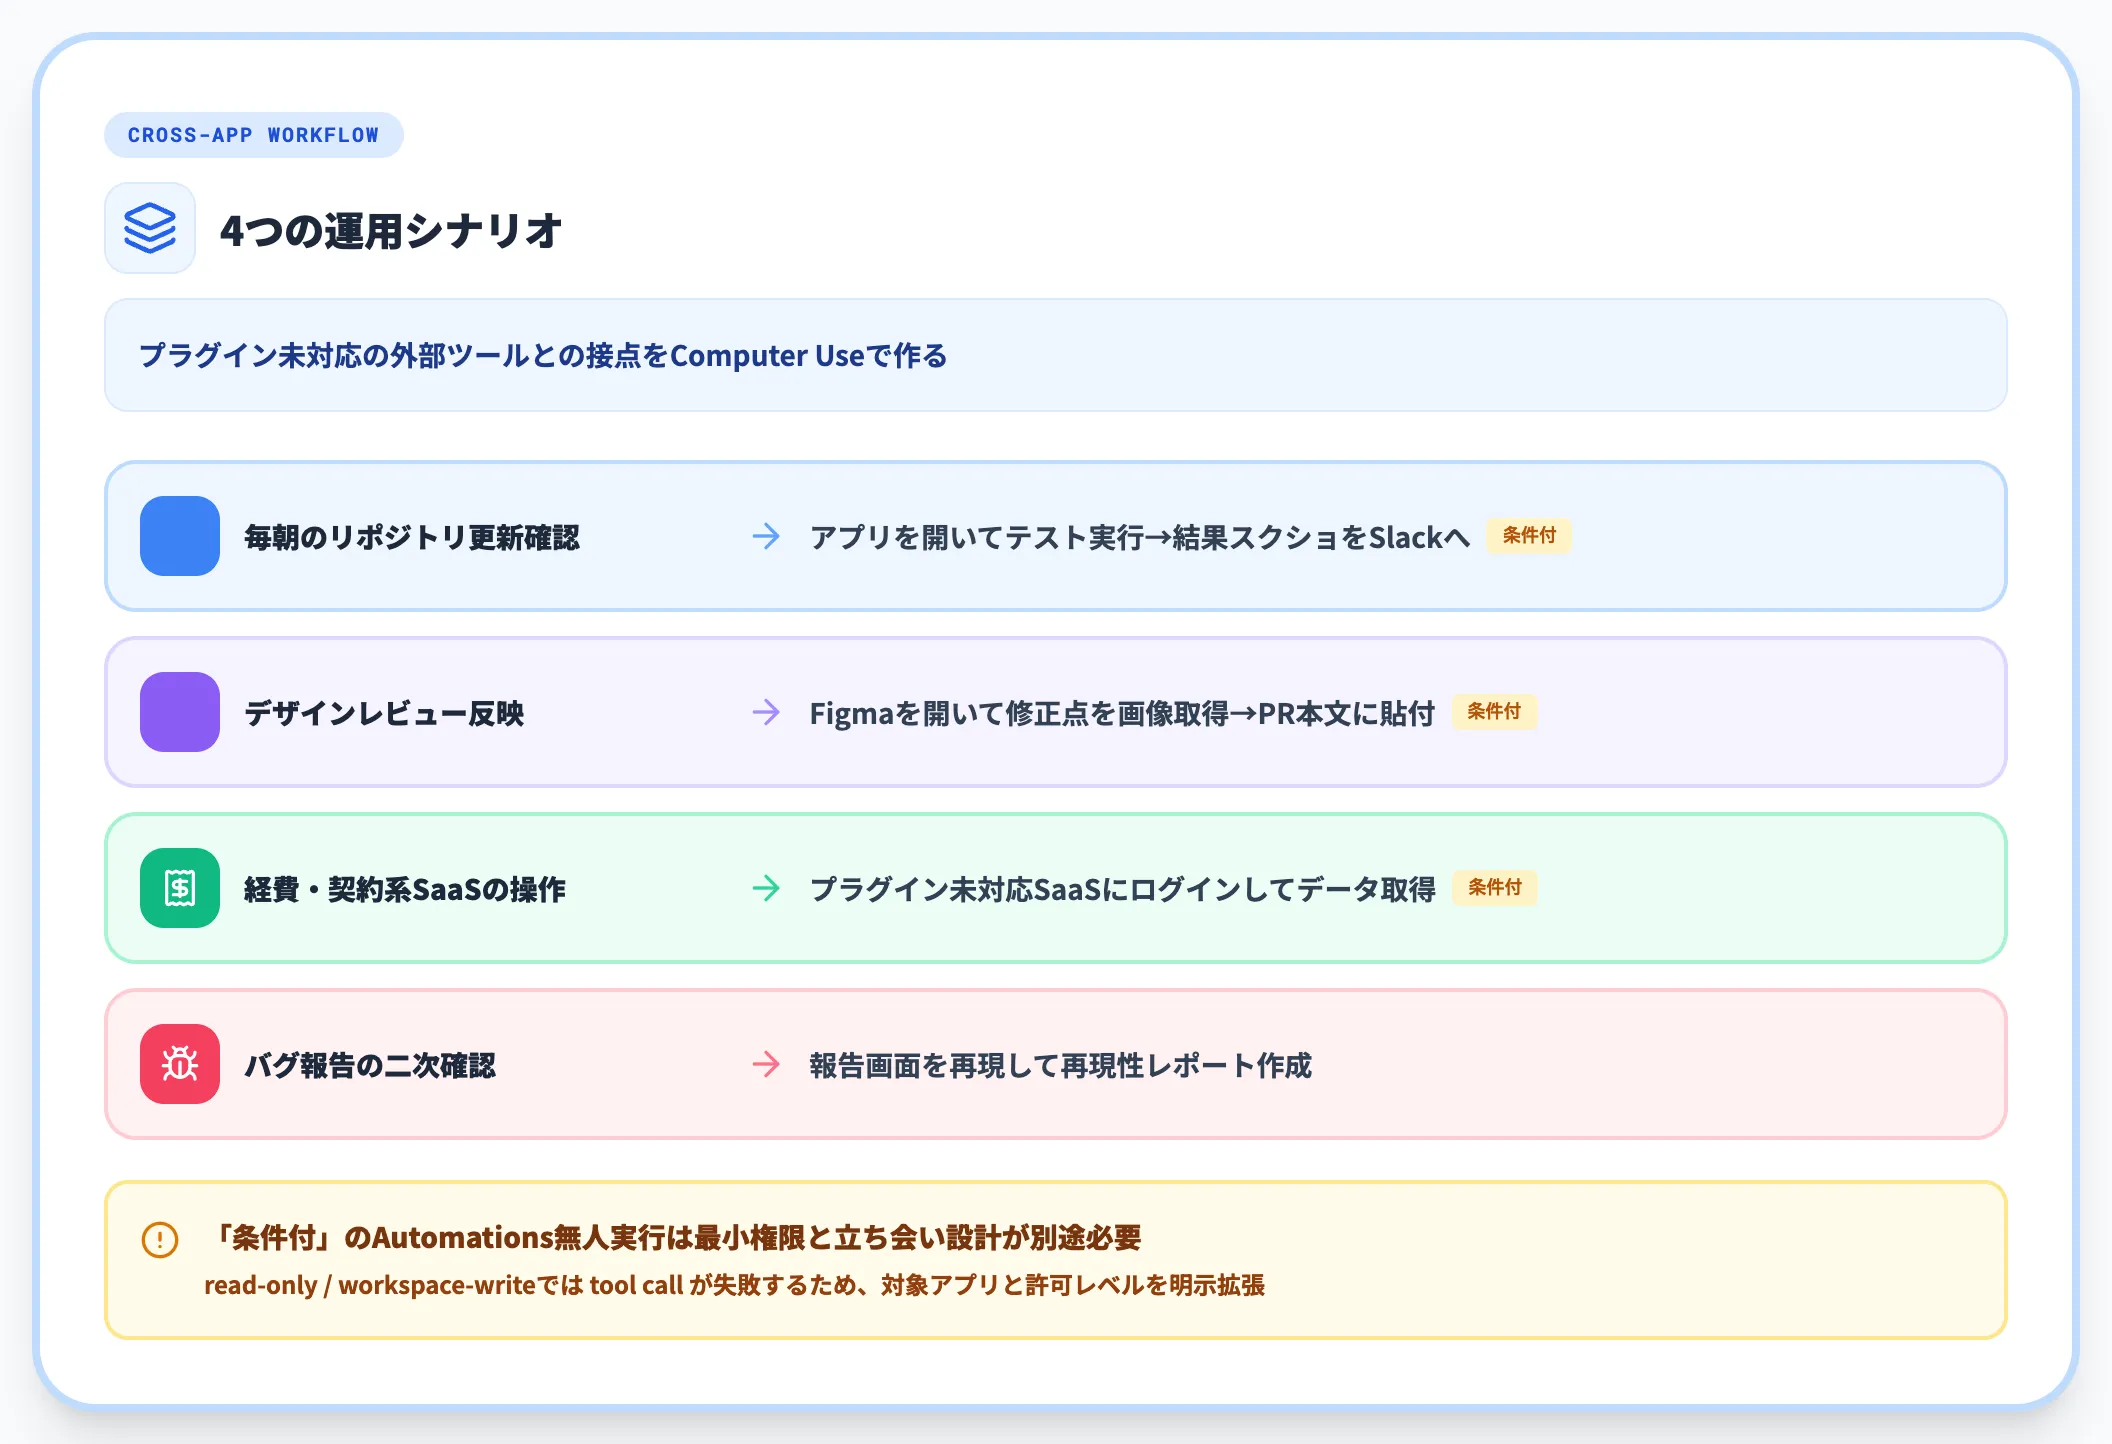The image size is (2112, 1444).
Task: Click the purple arrow in the デザインレビュー反映 row
Action: 766,712
